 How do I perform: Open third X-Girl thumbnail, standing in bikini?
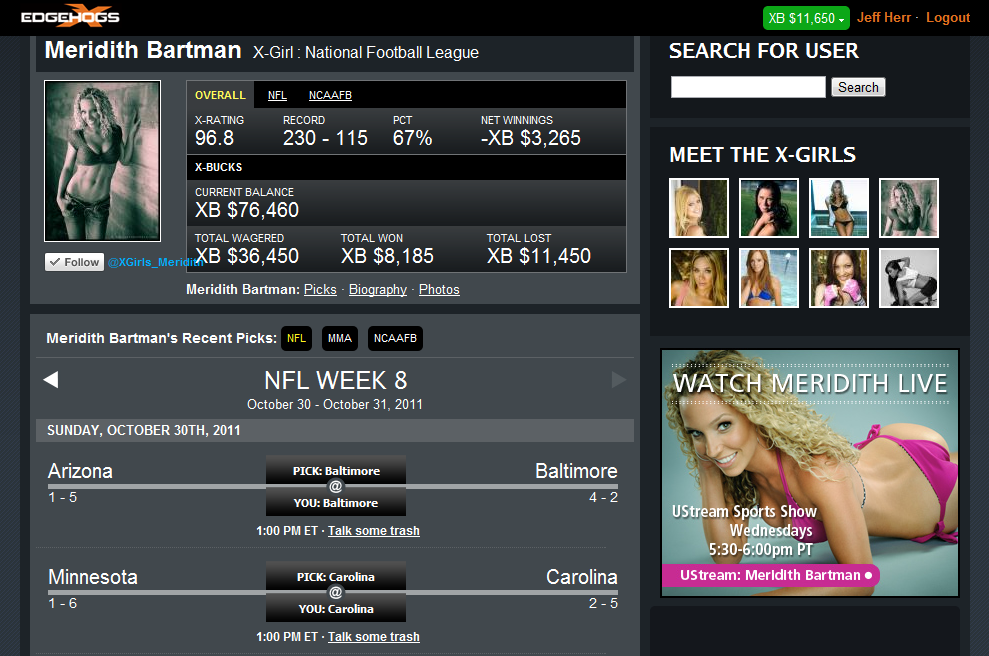pos(839,208)
